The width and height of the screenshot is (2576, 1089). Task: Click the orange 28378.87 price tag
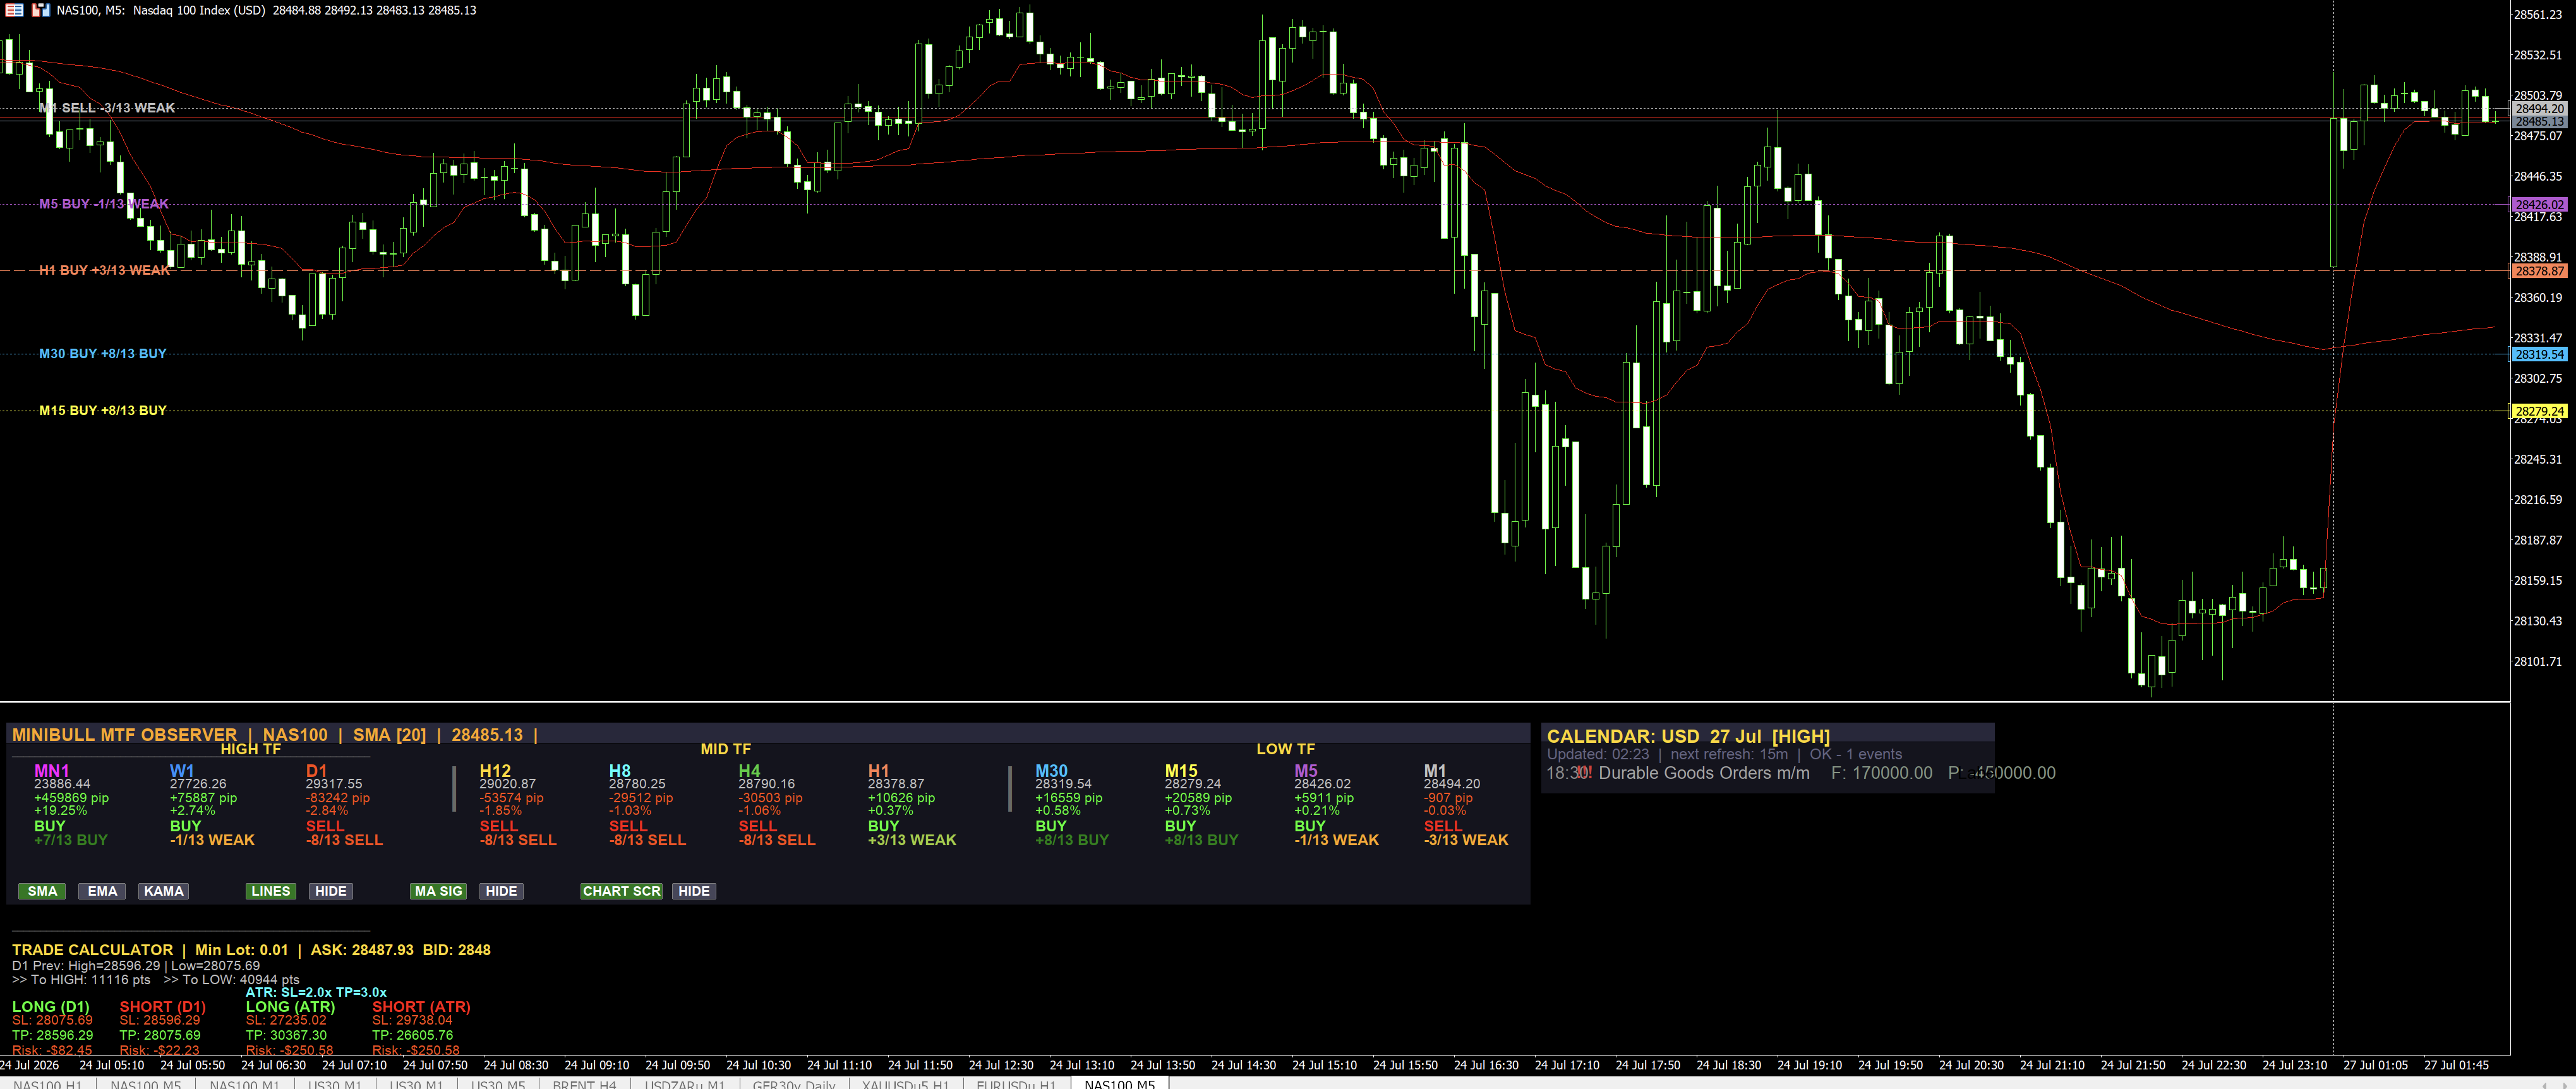coord(2539,271)
